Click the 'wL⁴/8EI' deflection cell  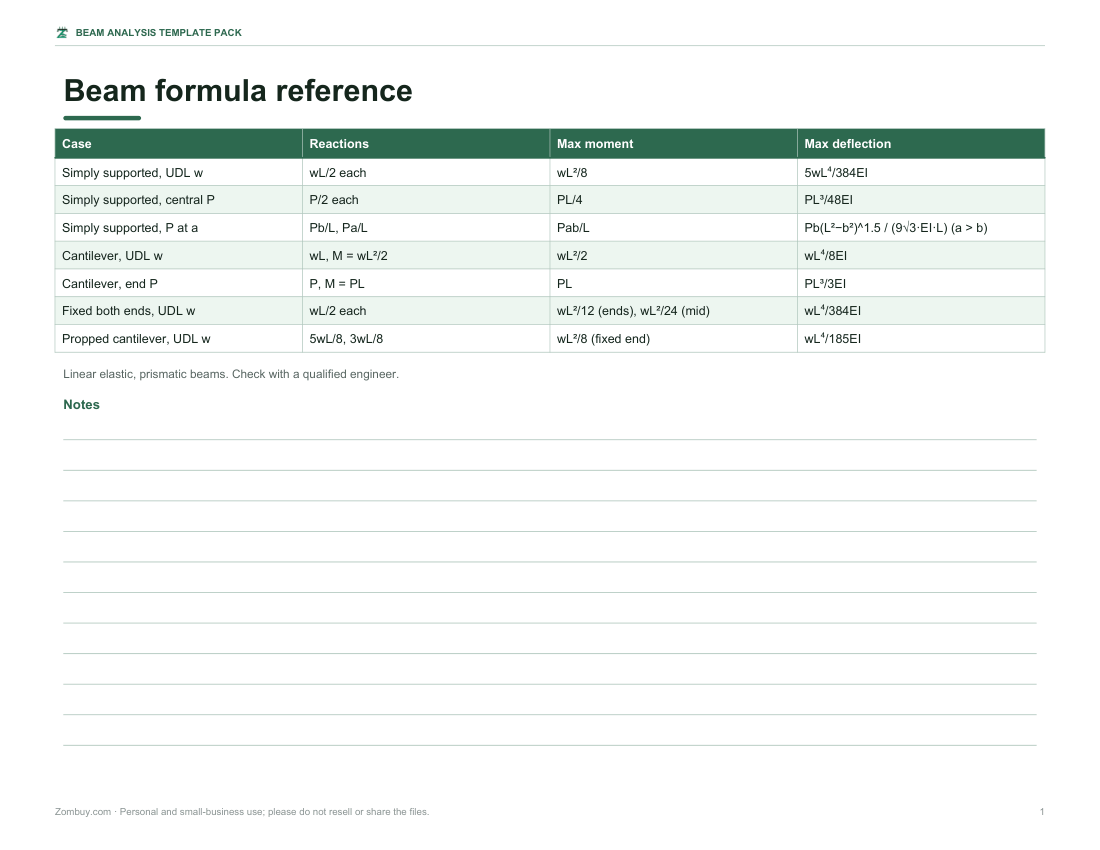pyautogui.click(x=921, y=256)
